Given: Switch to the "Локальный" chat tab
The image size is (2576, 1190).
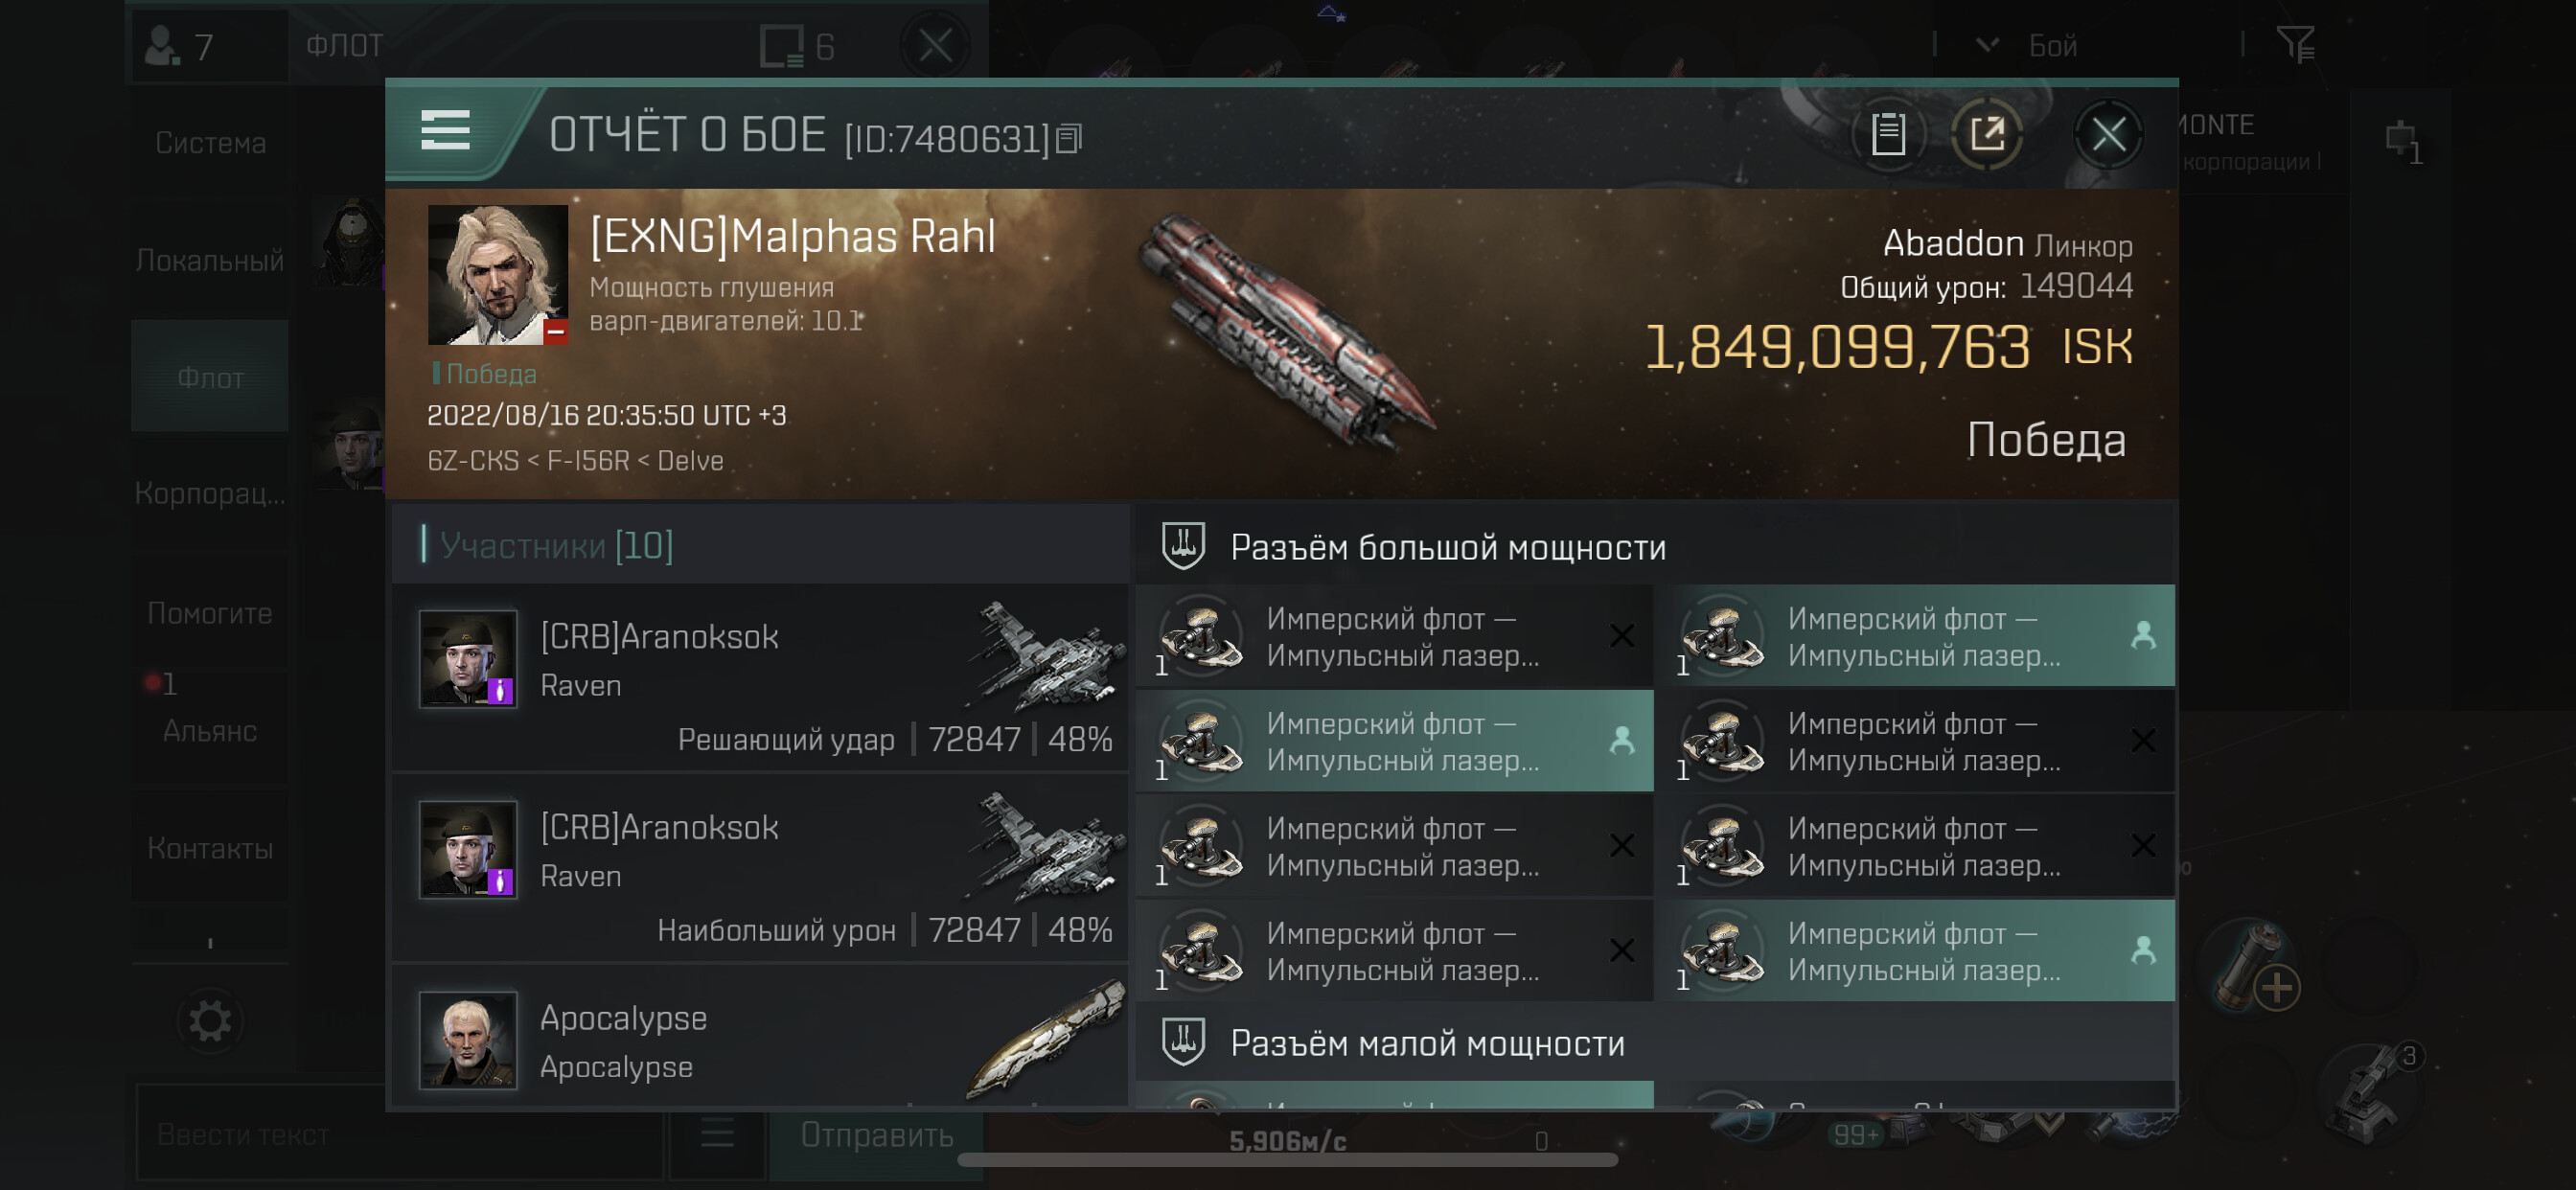Looking at the screenshot, I should pos(210,260).
